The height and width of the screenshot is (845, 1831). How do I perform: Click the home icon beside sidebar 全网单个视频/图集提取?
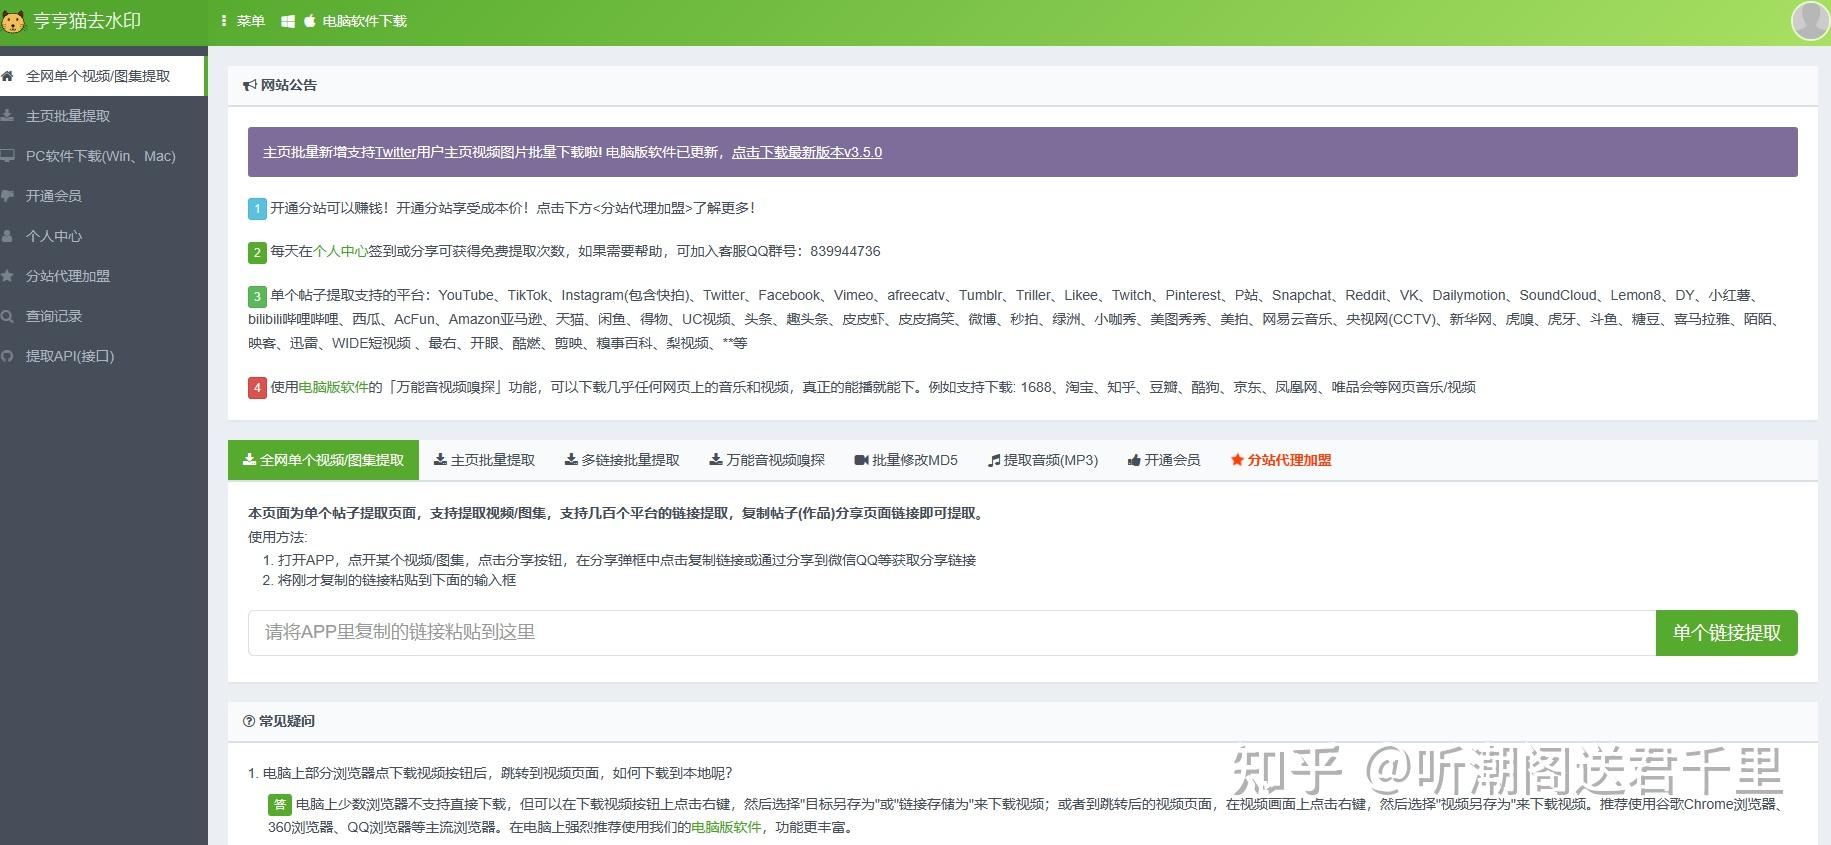tap(7, 76)
